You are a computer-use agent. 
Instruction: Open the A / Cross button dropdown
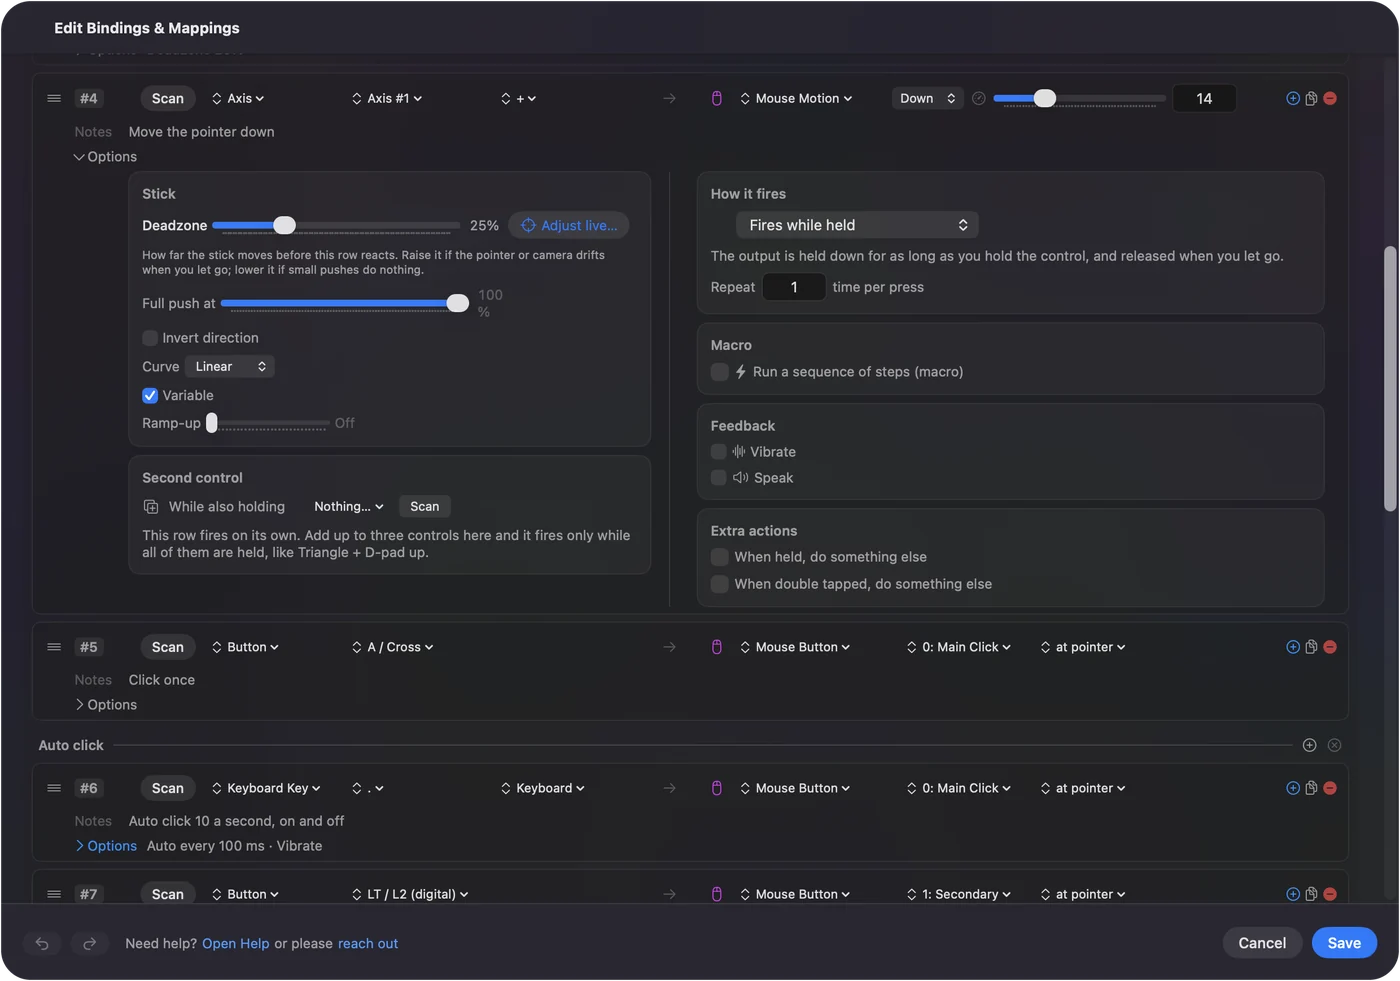point(392,647)
